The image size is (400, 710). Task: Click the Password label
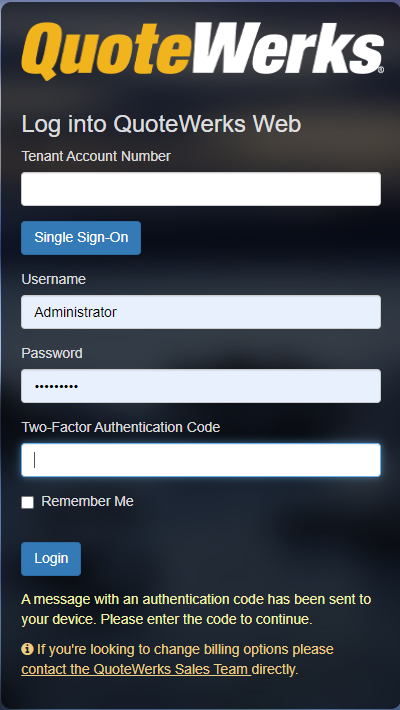pyautogui.click(x=52, y=353)
